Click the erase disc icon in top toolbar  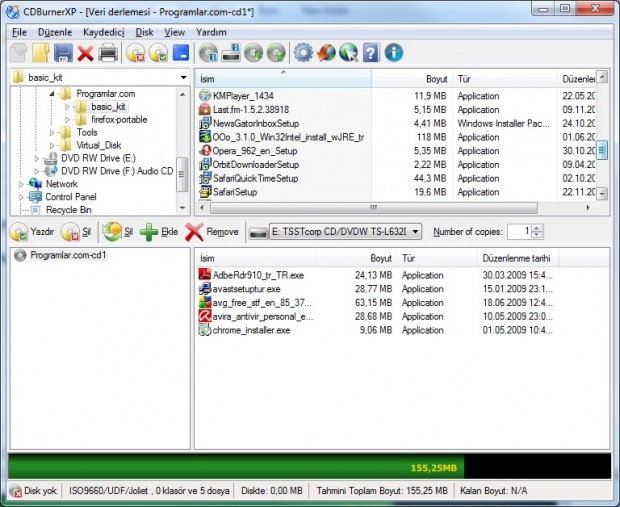(x=136, y=53)
